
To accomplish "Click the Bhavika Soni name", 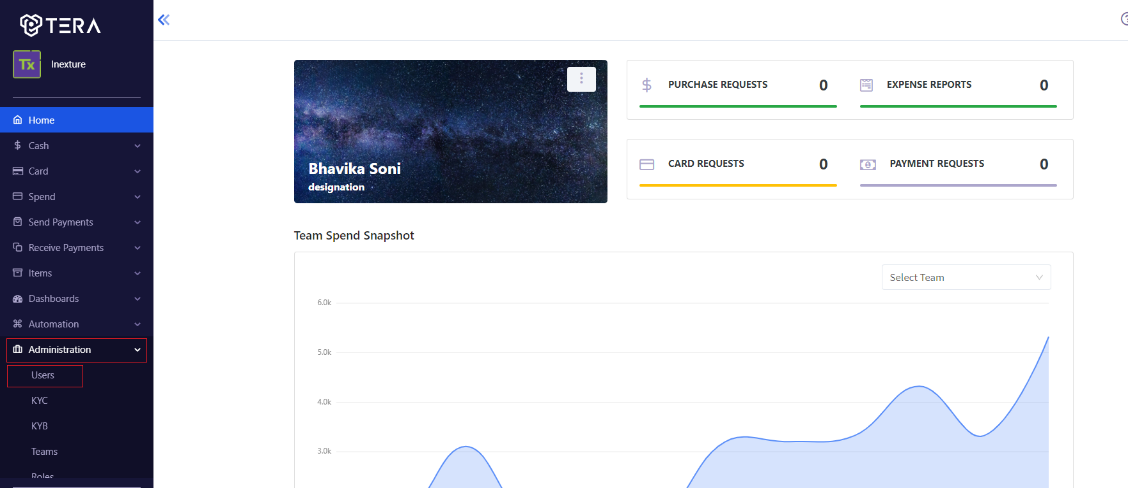I will coord(355,169).
